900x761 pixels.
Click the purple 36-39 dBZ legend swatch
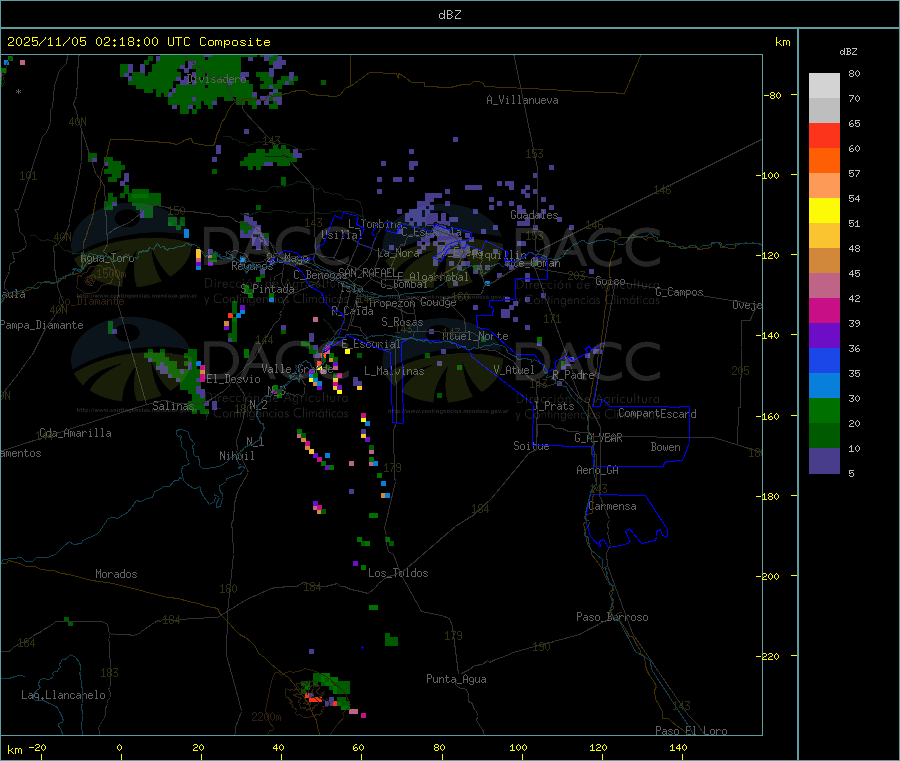(x=824, y=336)
